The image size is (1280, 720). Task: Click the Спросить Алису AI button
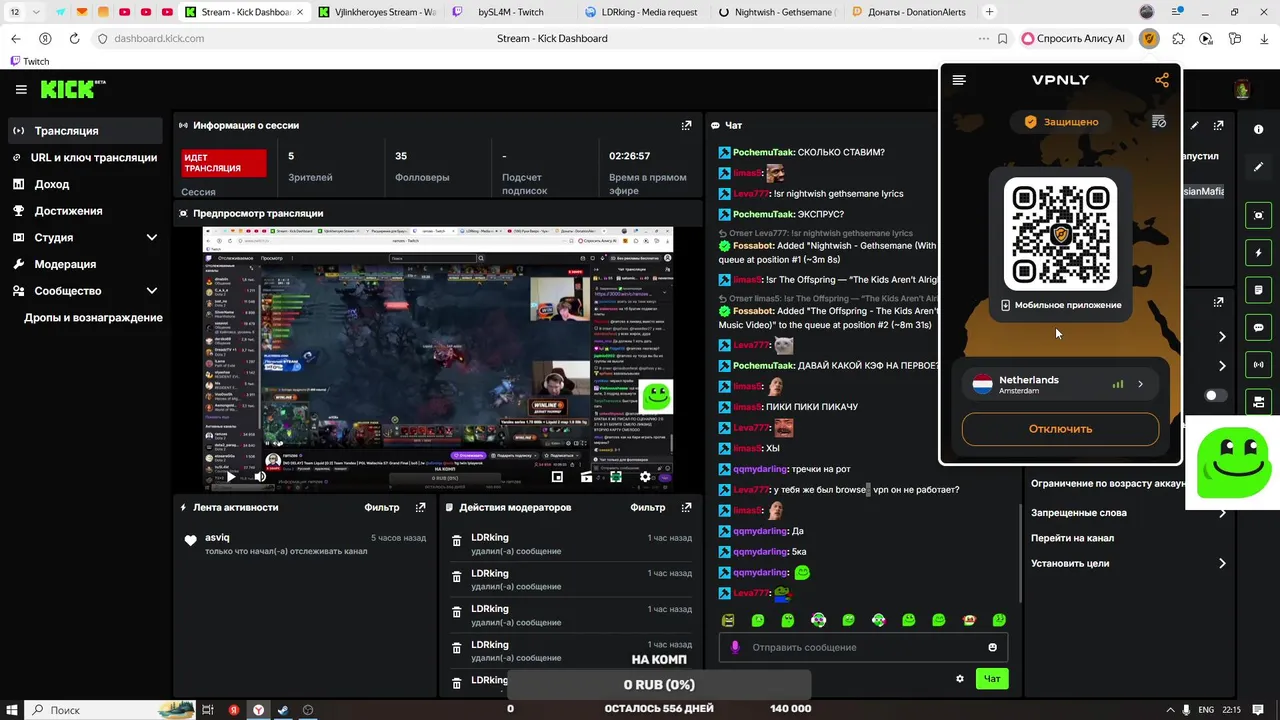(1074, 39)
